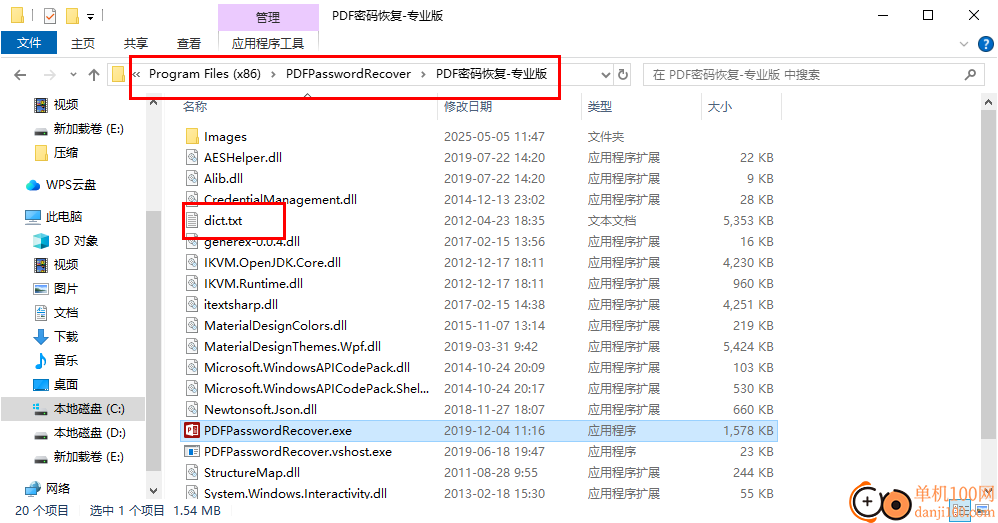Image resolution: width=998 pixels, height=523 pixels.
Task: Open WPS云盘 in the navigation pane
Action: click(71, 185)
